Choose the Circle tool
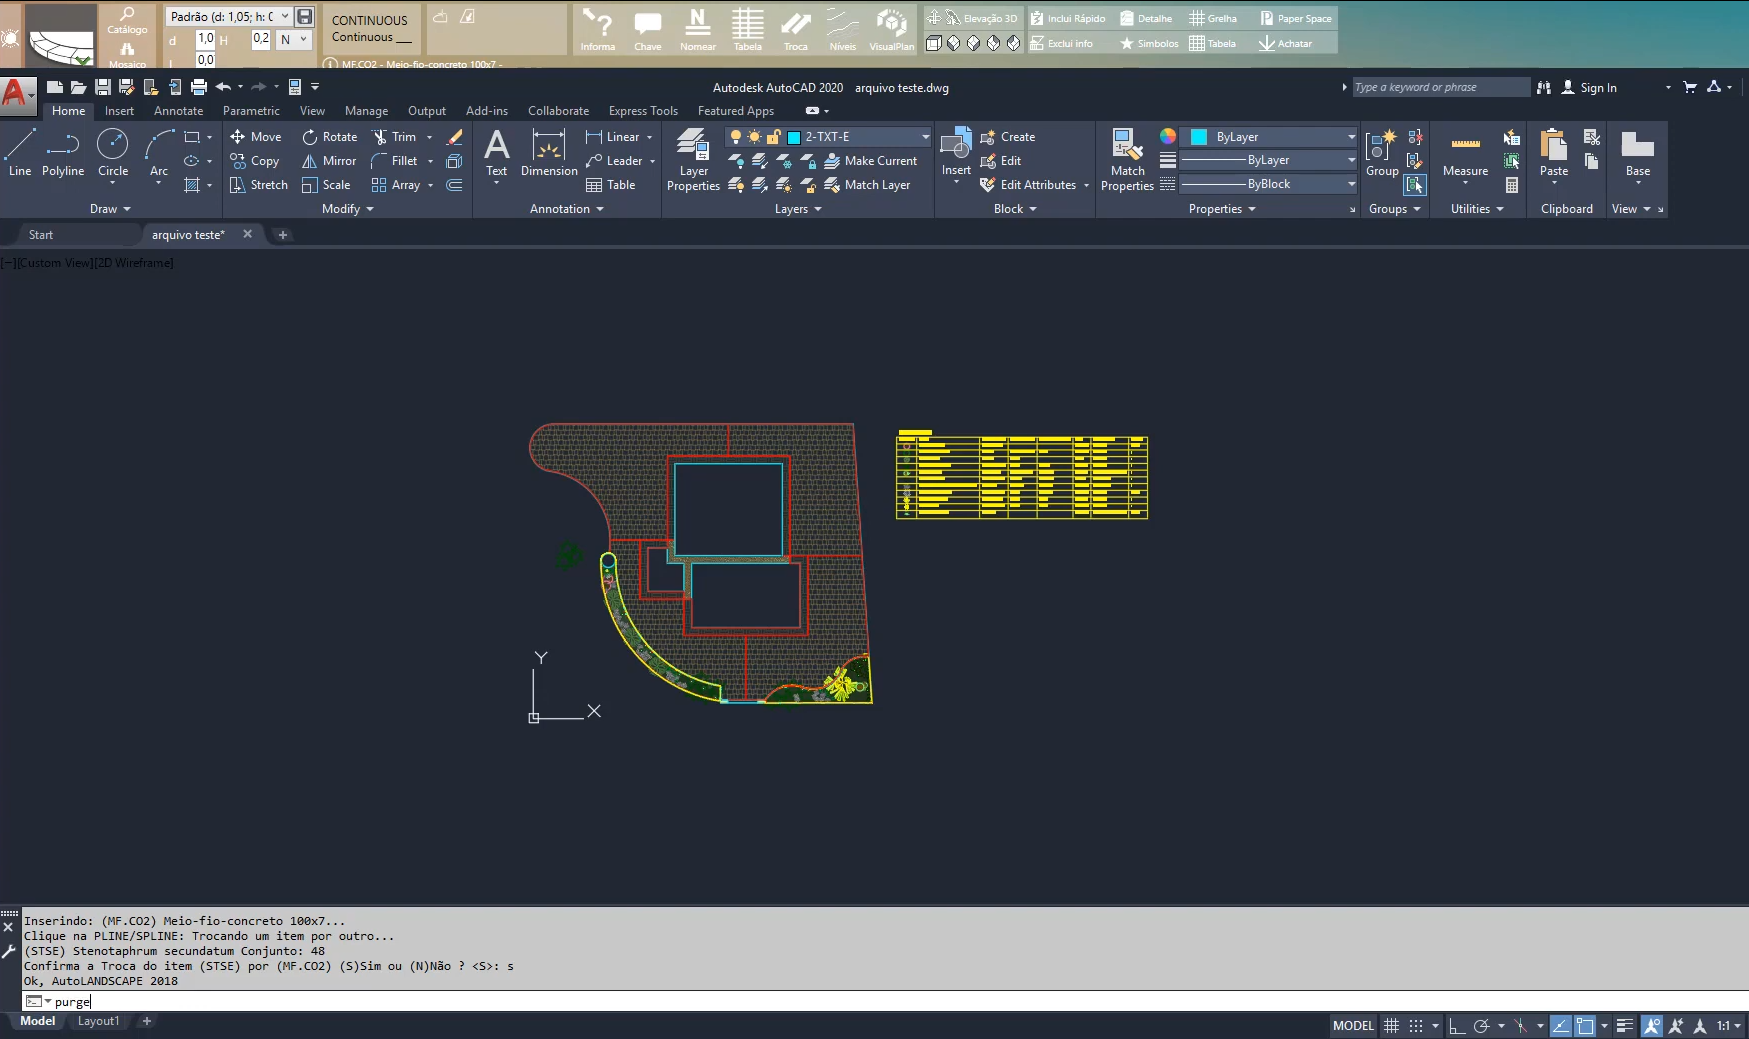Screen dimensions: 1749x1039 [112, 152]
